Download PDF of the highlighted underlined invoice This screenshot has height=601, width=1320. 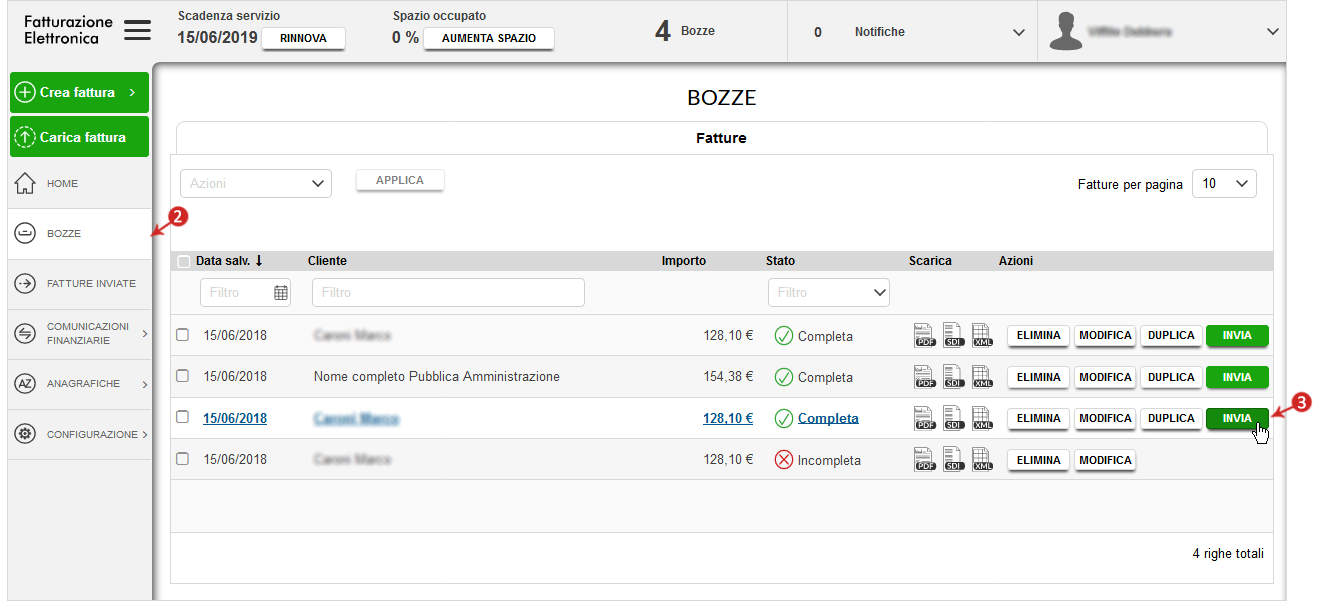(x=924, y=418)
